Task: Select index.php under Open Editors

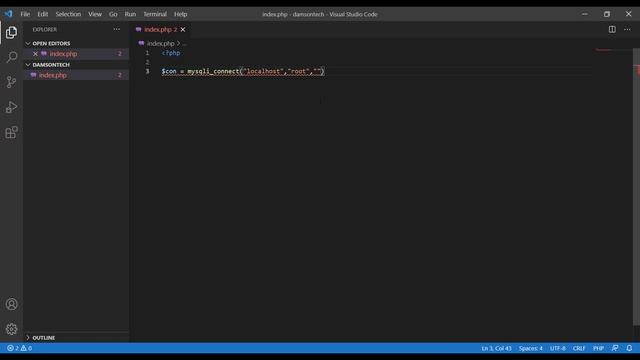Action: click(76, 54)
